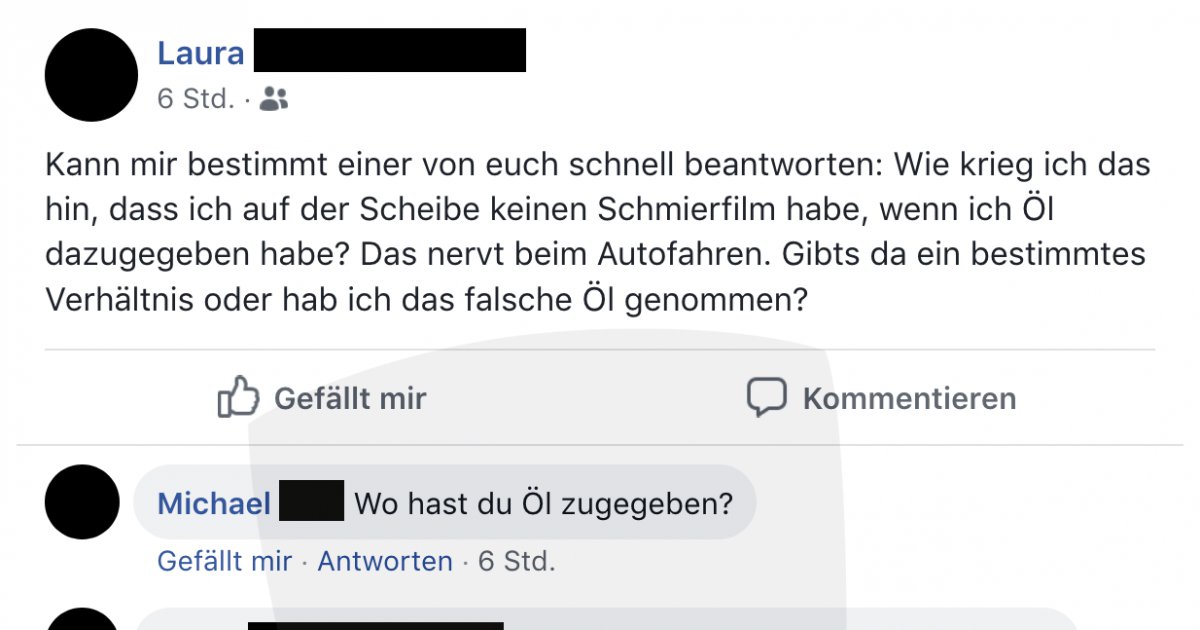Click the "6 Std." timestamp of Michael's comment

pyautogui.click(x=516, y=561)
